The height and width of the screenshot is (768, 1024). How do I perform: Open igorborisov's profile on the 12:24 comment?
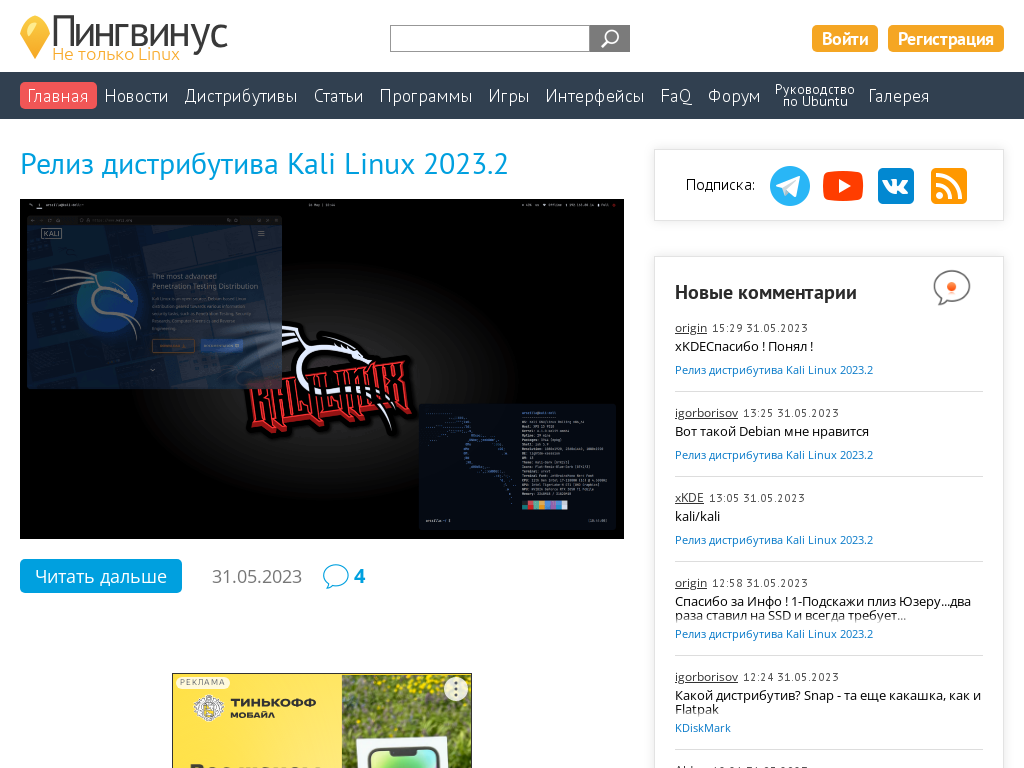click(706, 677)
